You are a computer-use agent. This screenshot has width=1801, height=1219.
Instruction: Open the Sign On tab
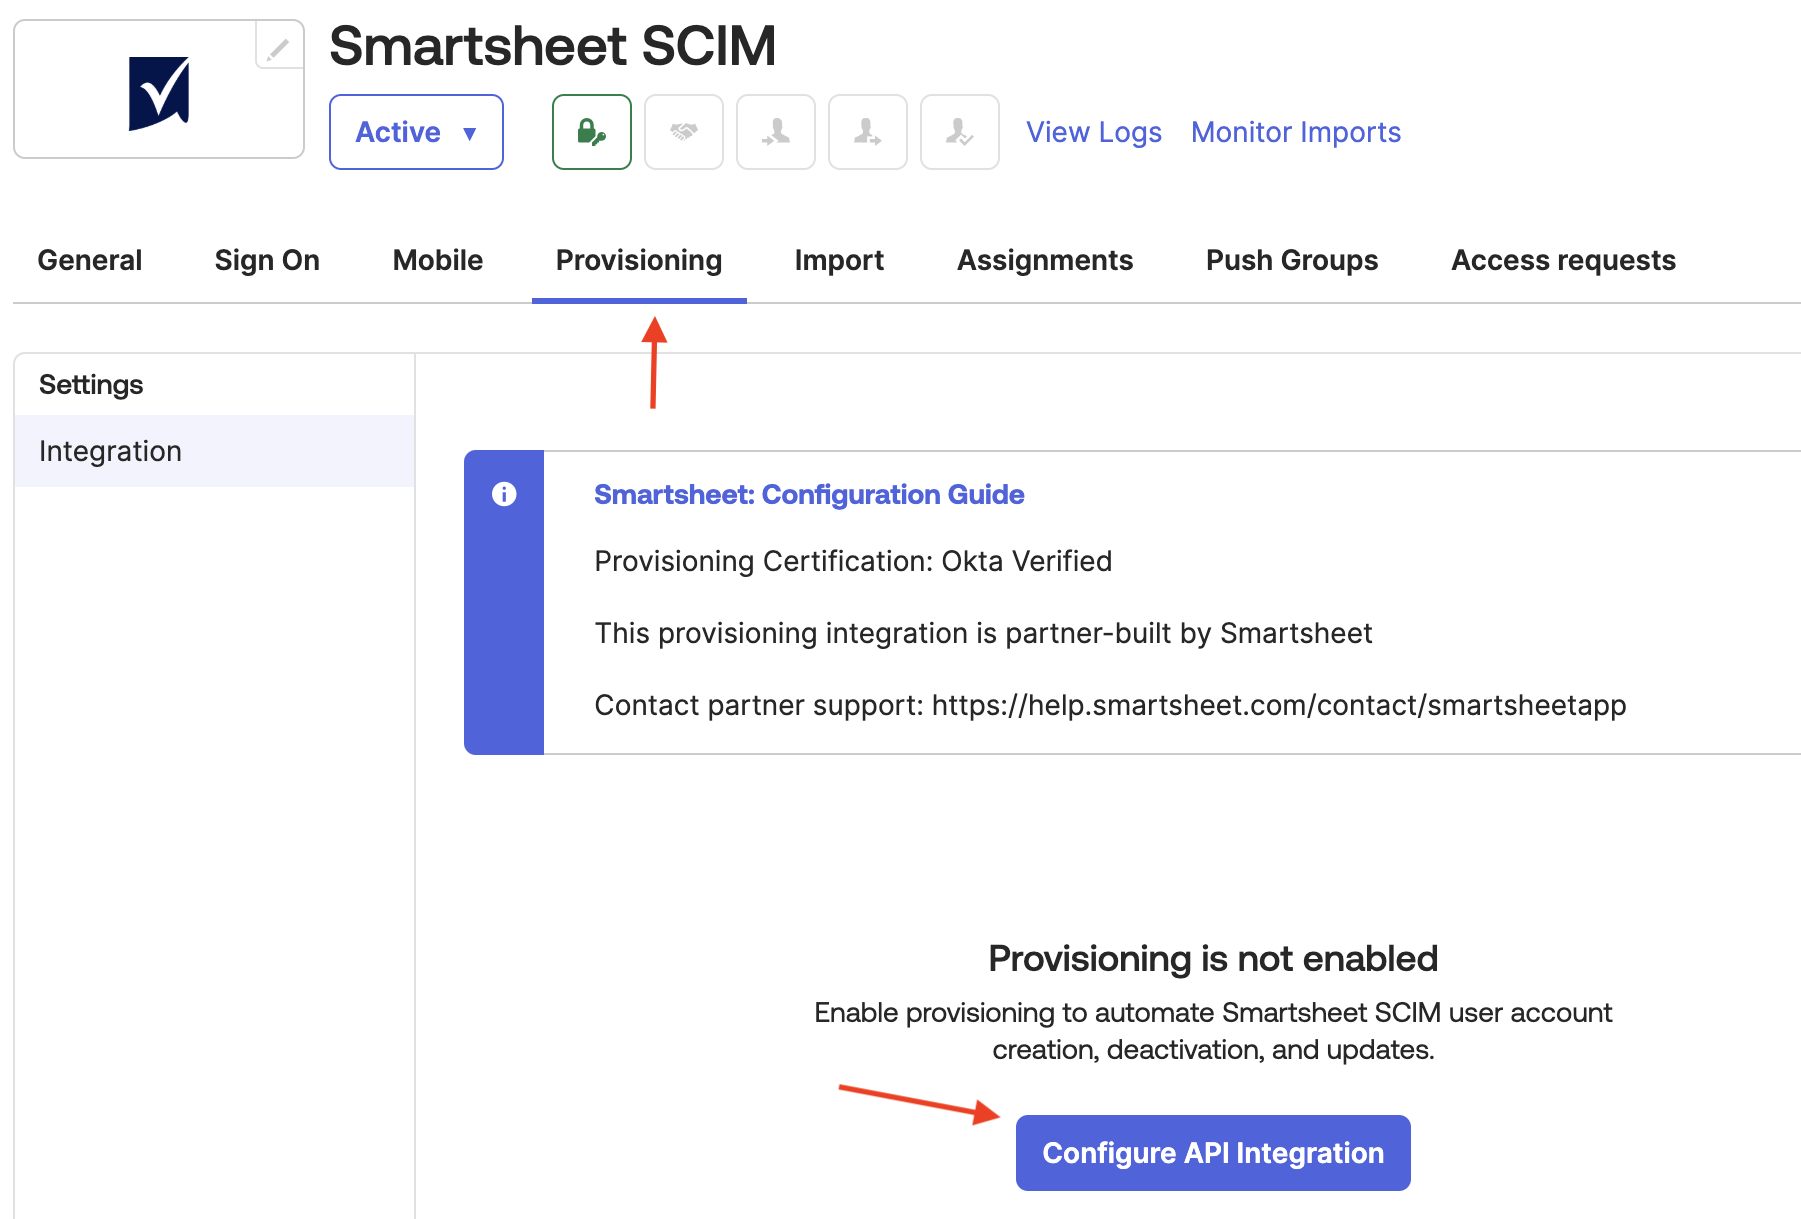pos(267,260)
